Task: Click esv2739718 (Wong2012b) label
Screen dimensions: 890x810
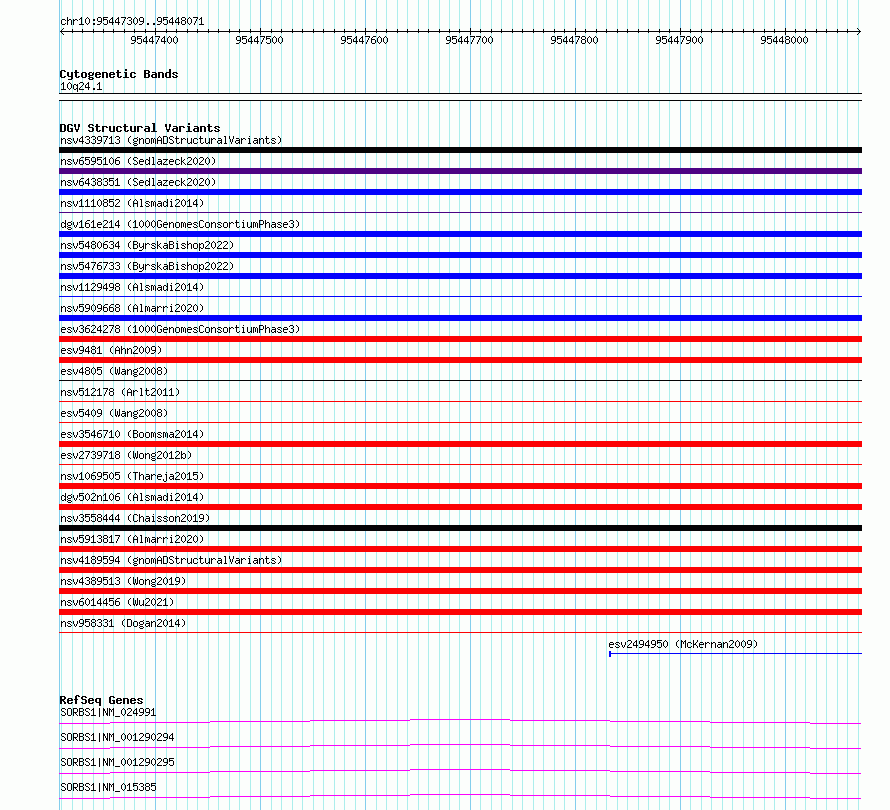Action: tap(126, 455)
